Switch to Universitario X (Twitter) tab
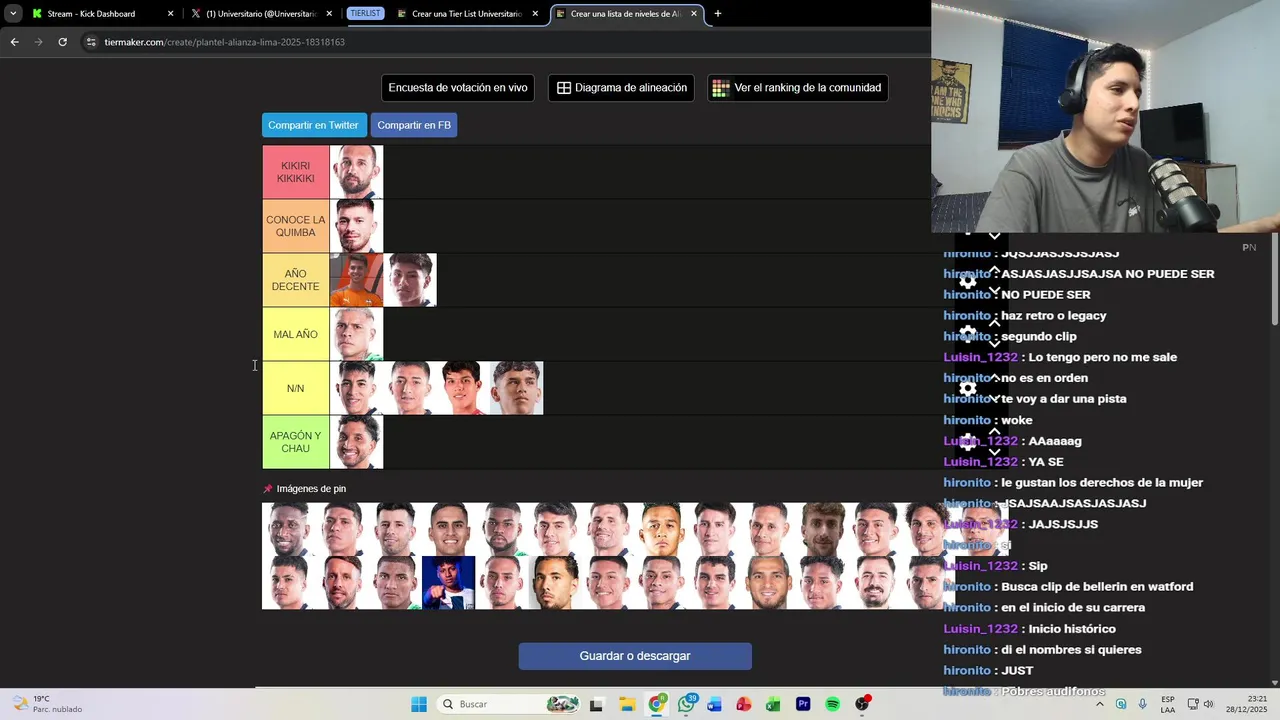The width and height of the screenshot is (1280, 720). click(261, 14)
